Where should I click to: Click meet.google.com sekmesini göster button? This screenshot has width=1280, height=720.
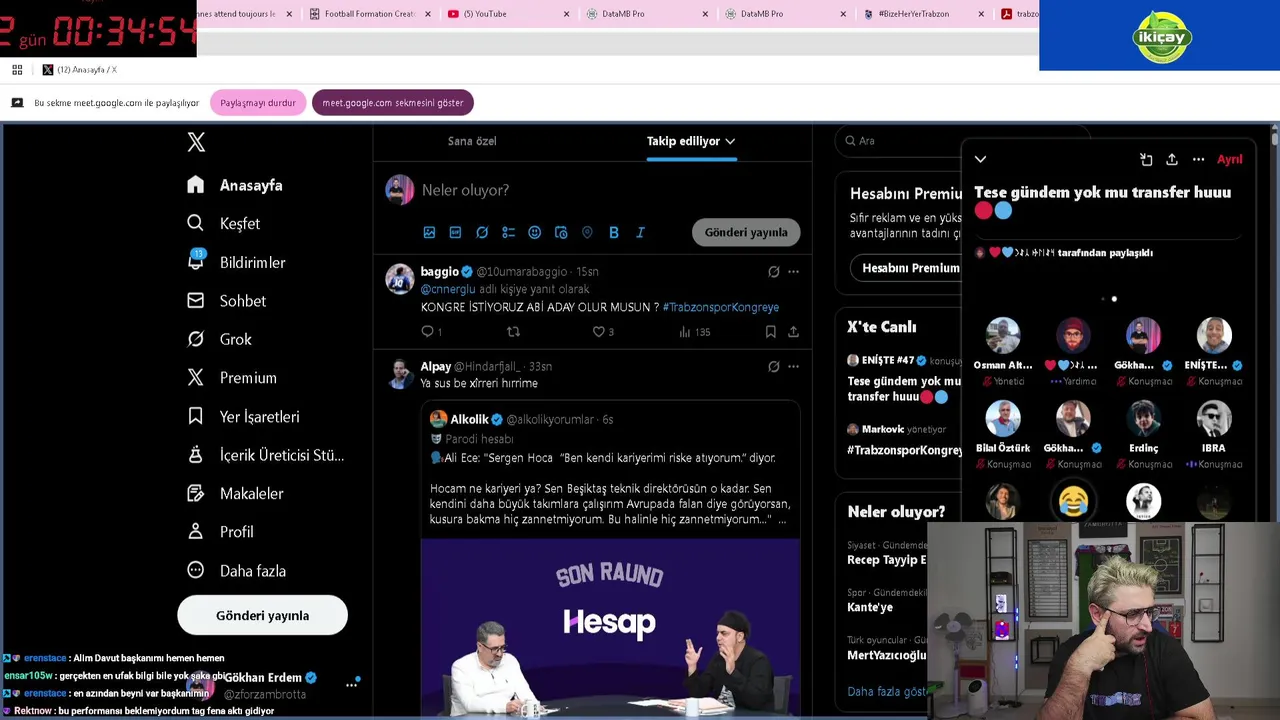point(392,103)
